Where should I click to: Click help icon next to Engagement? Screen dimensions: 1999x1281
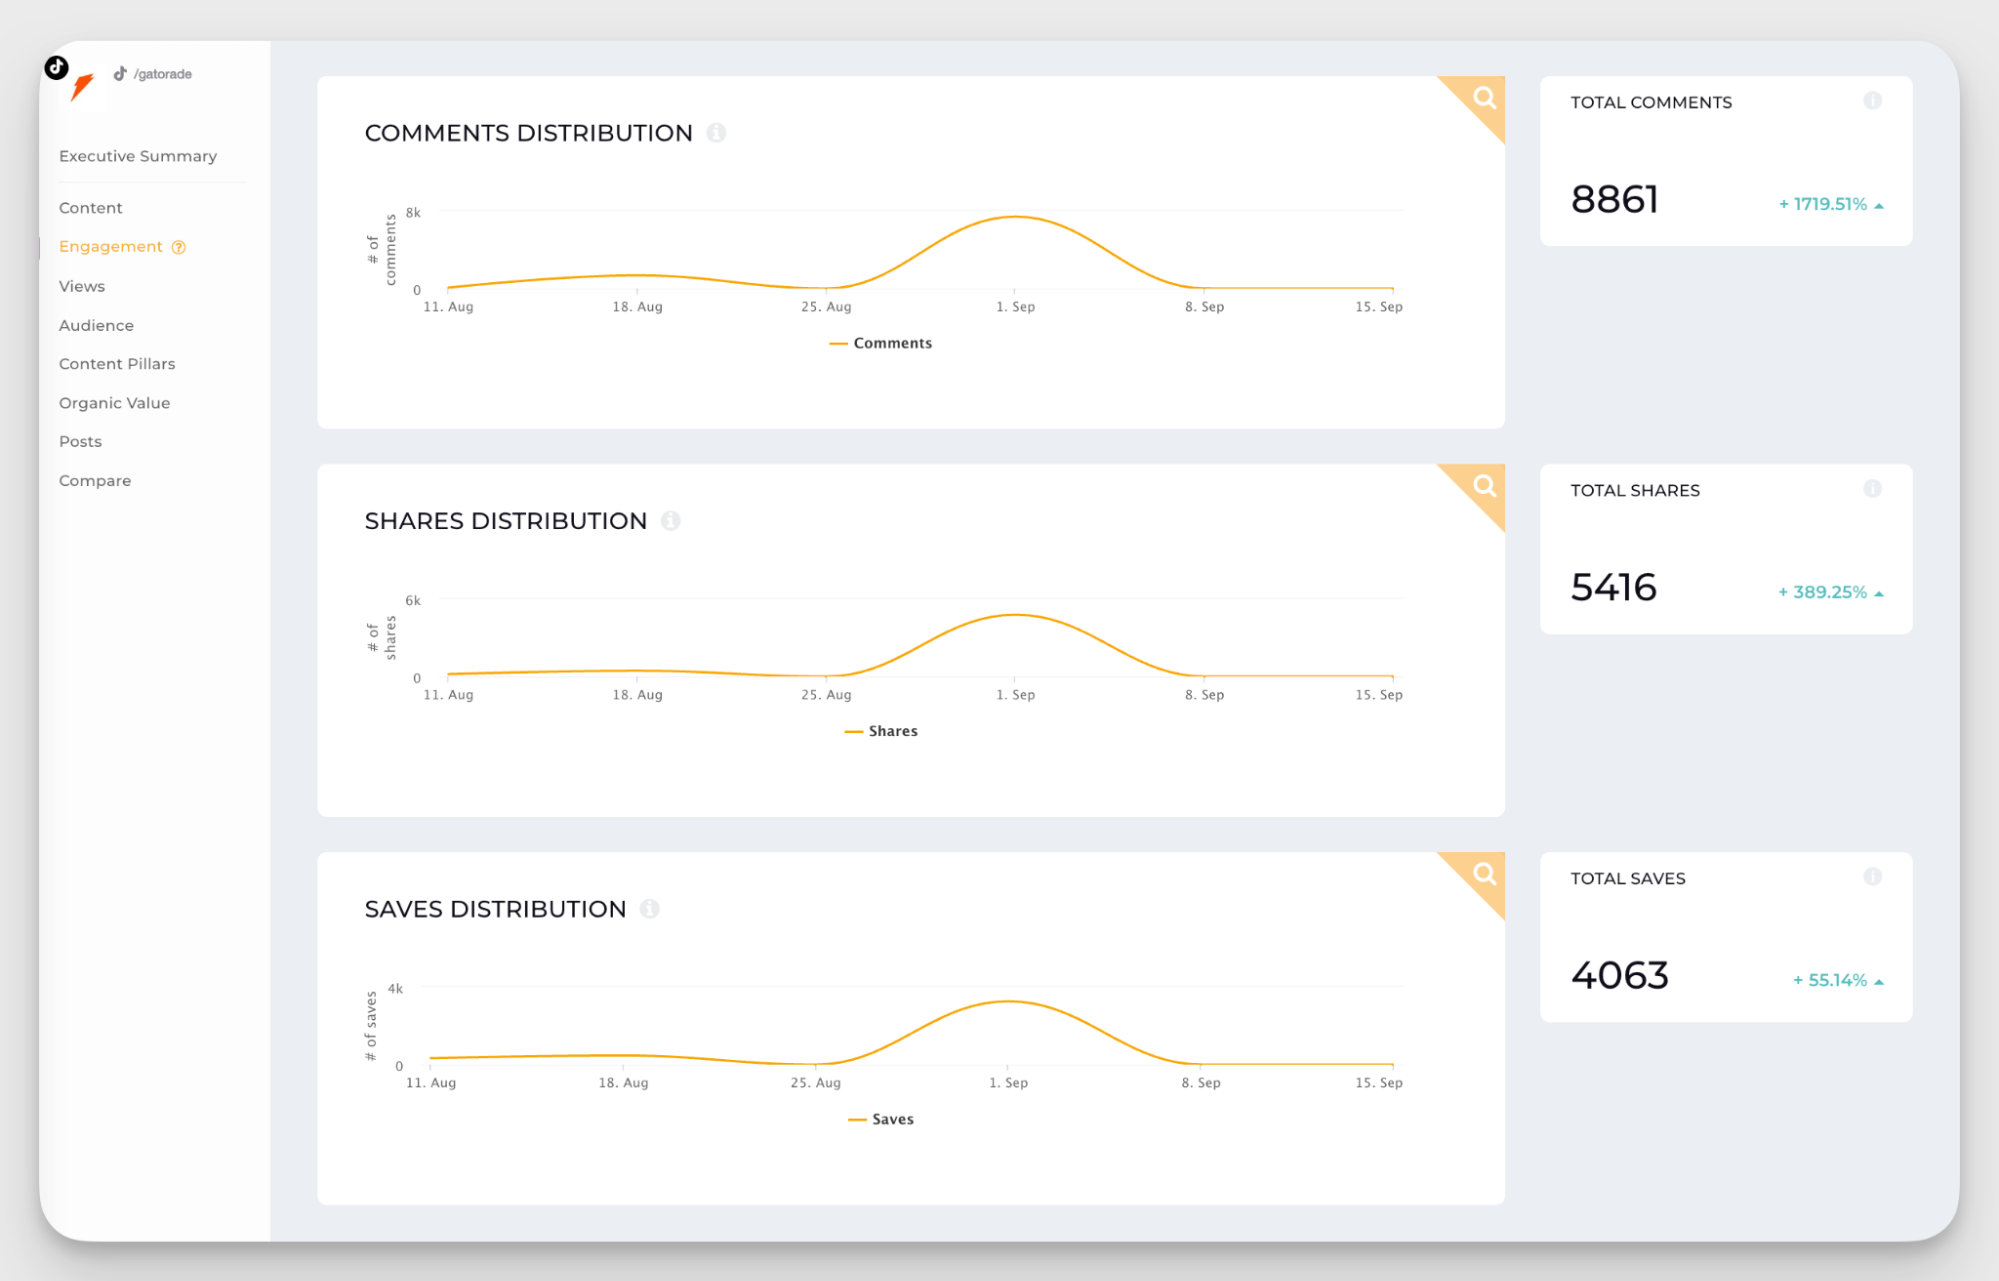tap(179, 247)
